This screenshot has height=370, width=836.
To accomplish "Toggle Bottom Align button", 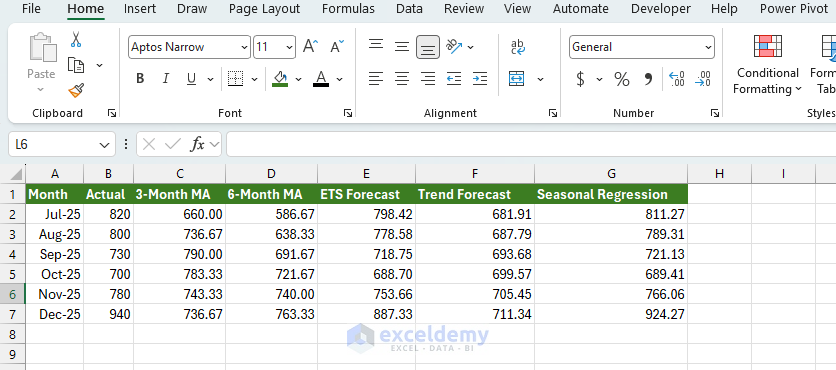I will pyautogui.click(x=428, y=47).
